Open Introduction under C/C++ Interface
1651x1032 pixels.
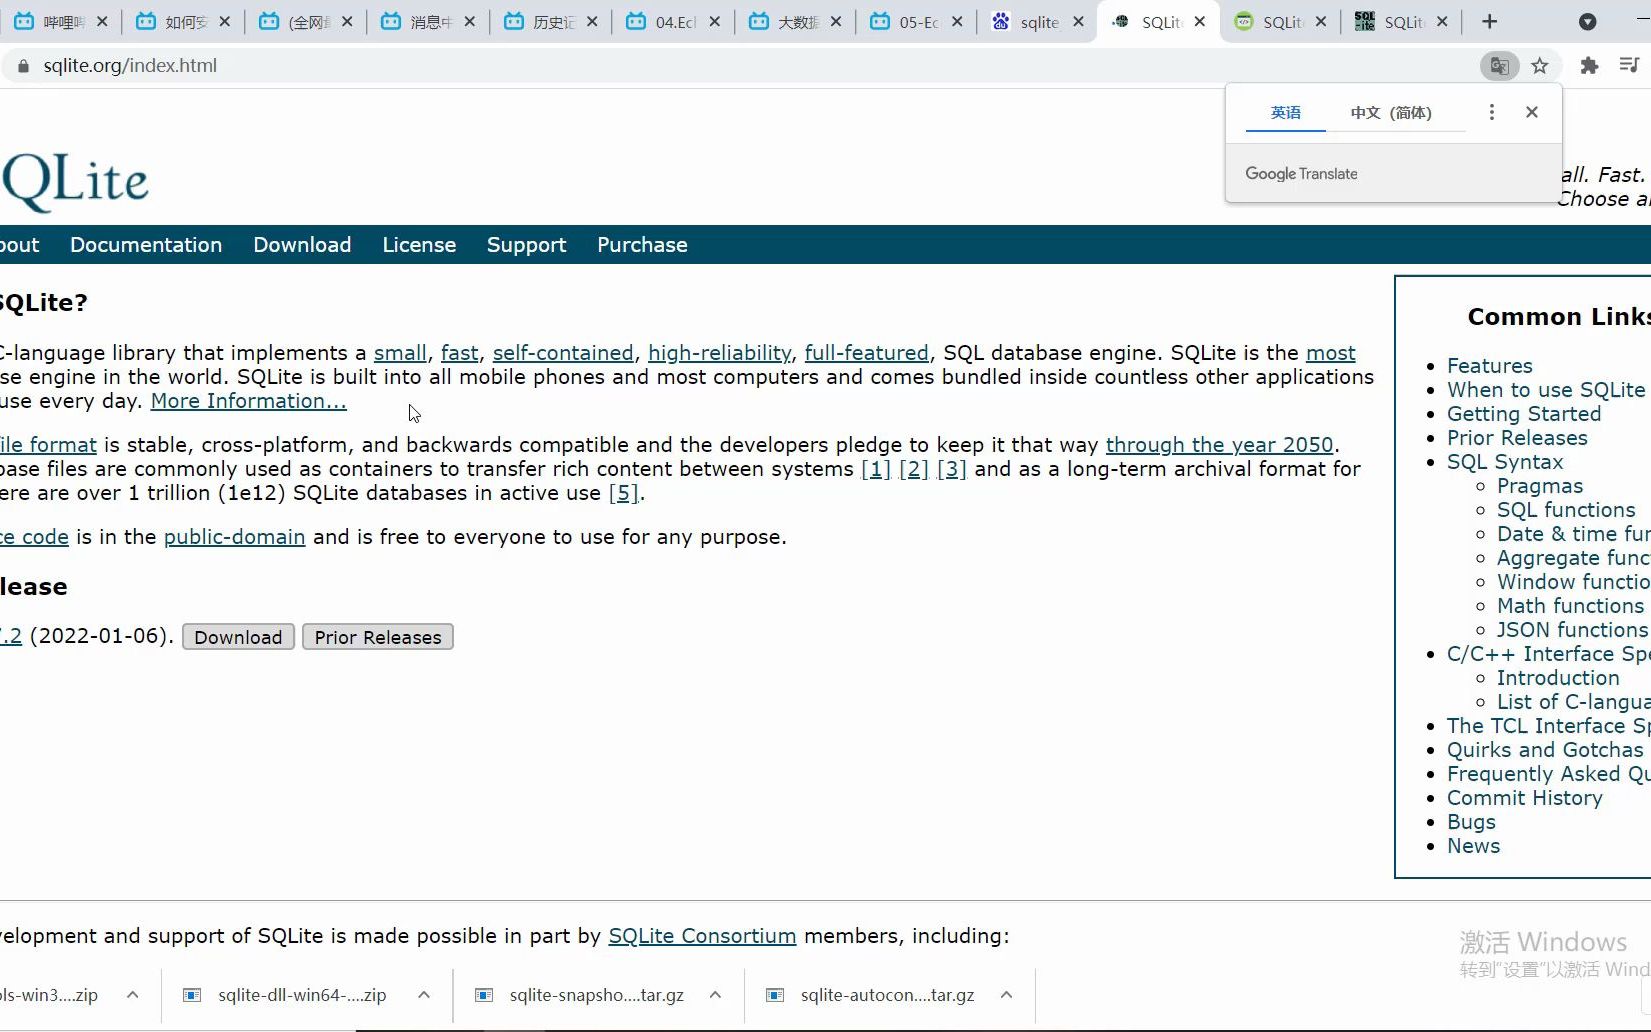point(1558,678)
